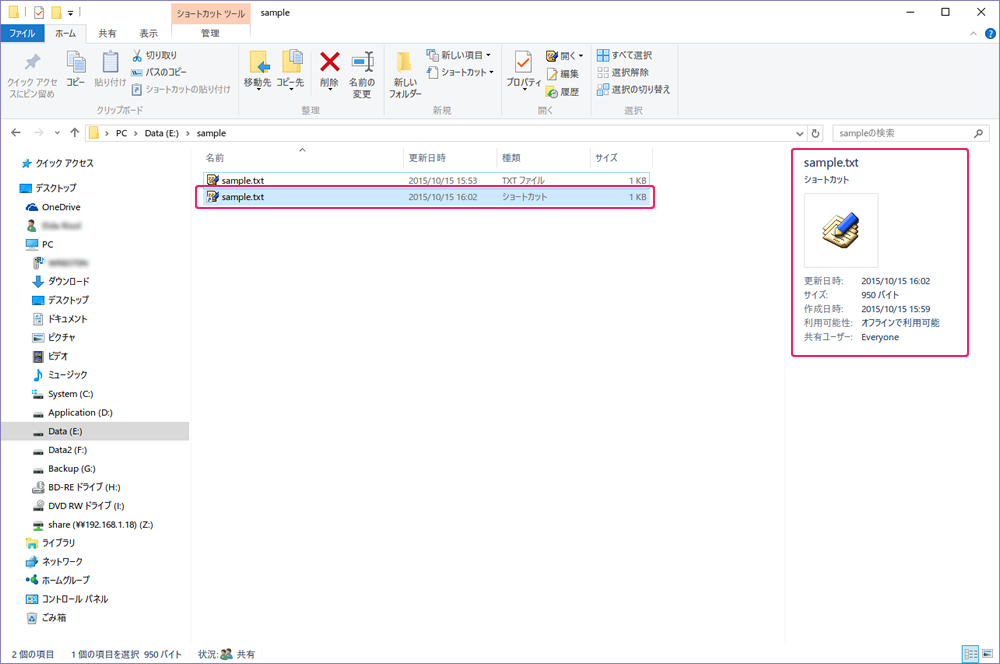Click PC in the address breadcrumb
1000x664 pixels.
click(121, 133)
